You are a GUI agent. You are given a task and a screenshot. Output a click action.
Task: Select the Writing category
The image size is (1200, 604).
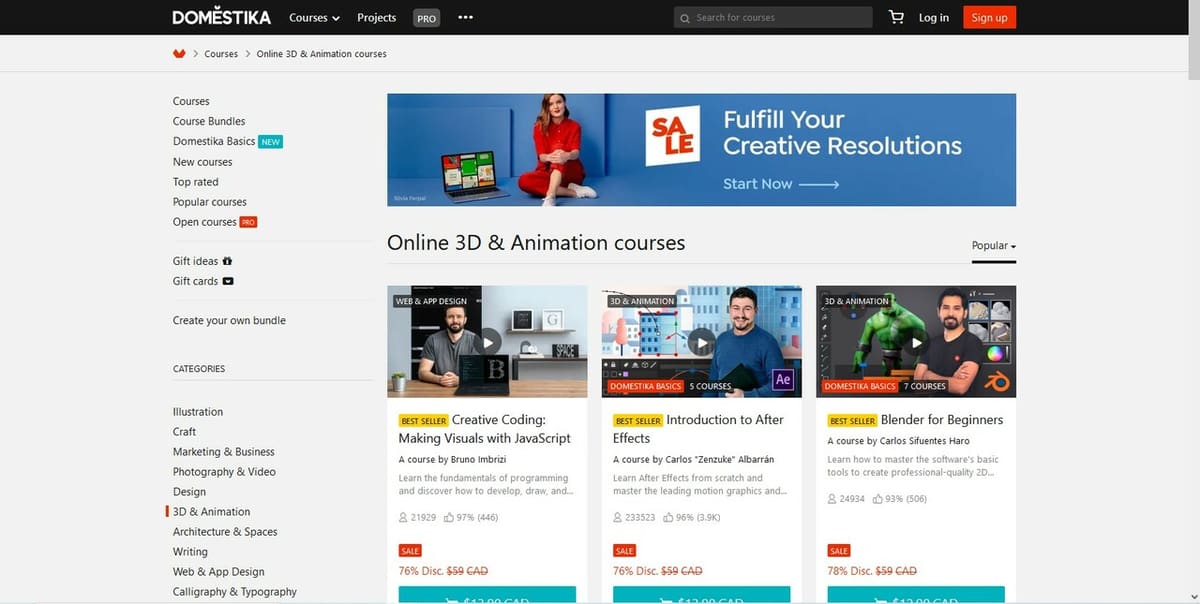pos(190,552)
